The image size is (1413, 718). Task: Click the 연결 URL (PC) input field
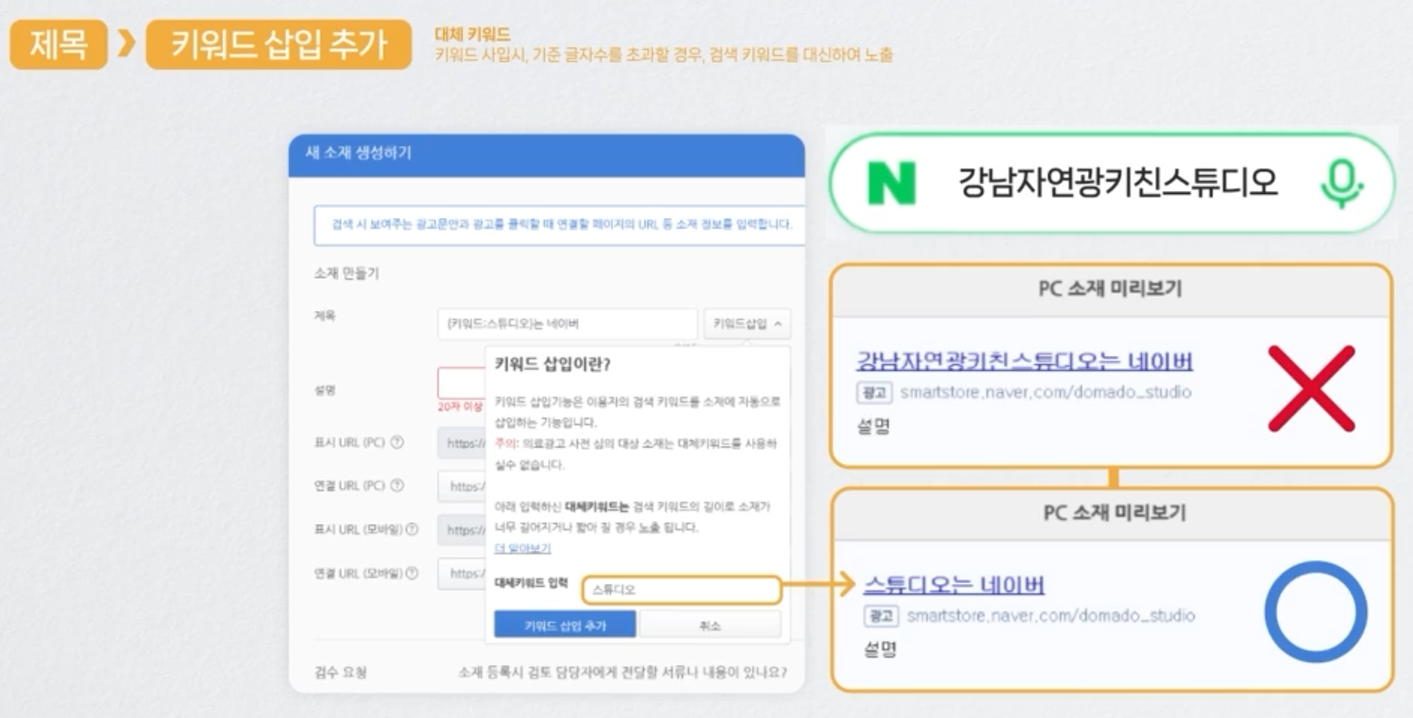coord(461,486)
